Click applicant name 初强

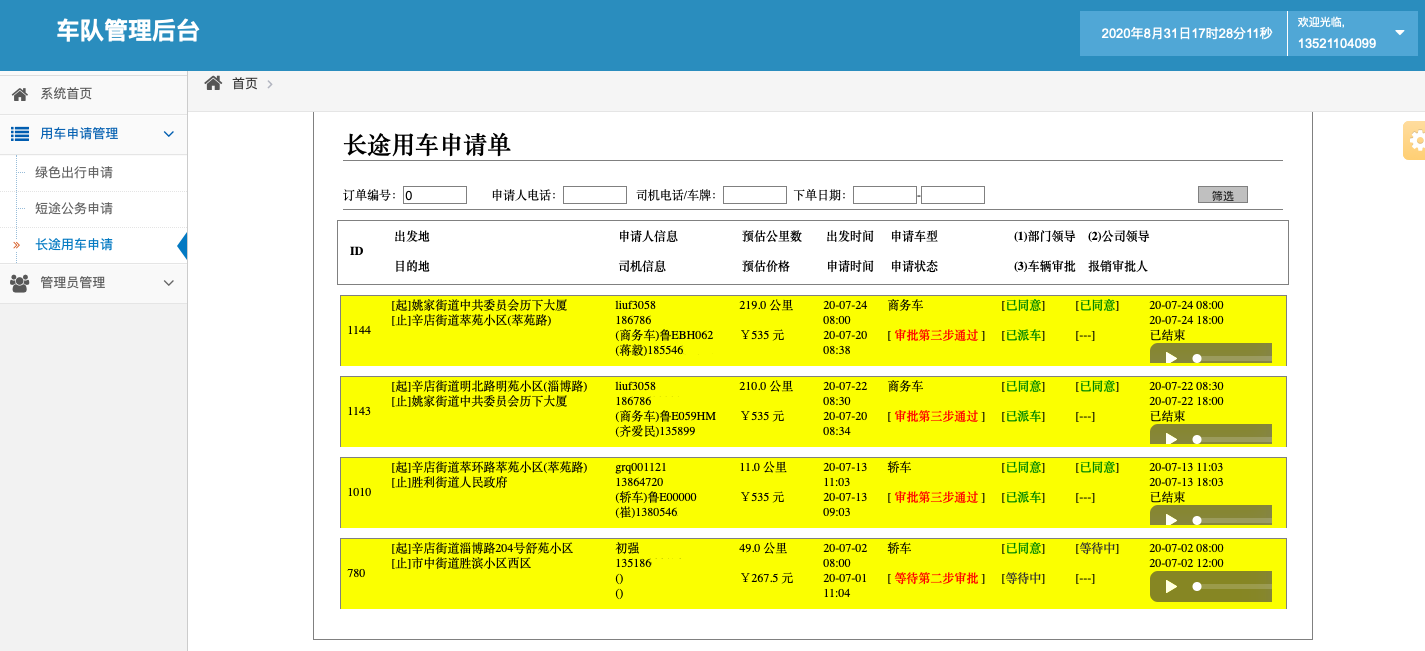click(x=628, y=548)
